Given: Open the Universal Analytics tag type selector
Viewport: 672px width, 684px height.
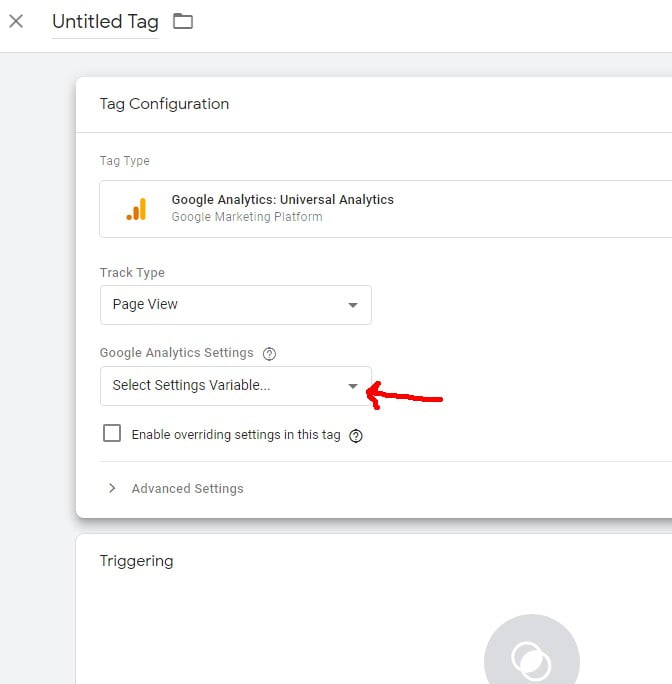Looking at the screenshot, I should (x=386, y=209).
